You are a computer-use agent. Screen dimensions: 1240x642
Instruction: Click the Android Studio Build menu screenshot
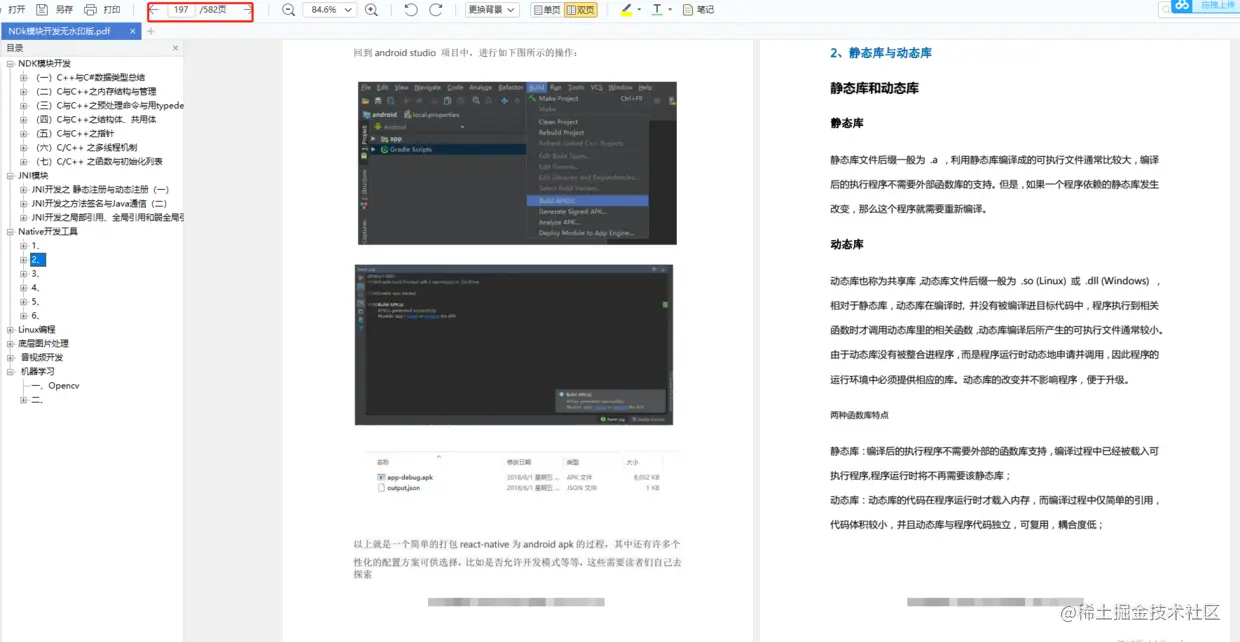pos(517,163)
